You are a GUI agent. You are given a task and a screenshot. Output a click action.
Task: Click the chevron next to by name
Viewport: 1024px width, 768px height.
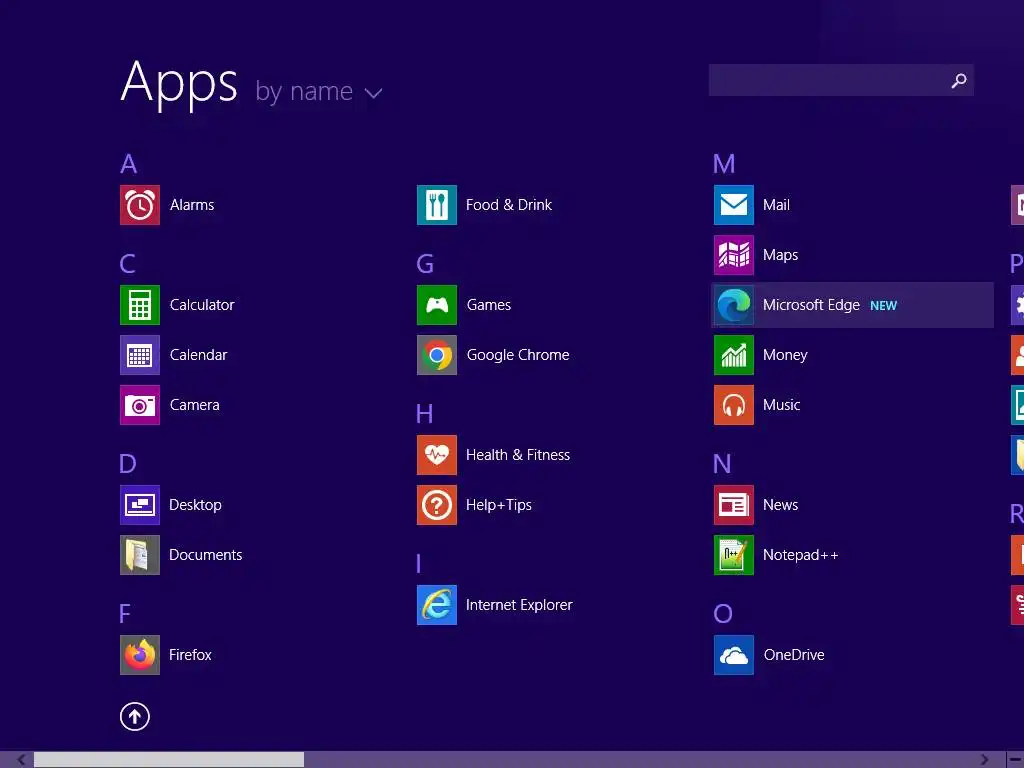click(374, 94)
